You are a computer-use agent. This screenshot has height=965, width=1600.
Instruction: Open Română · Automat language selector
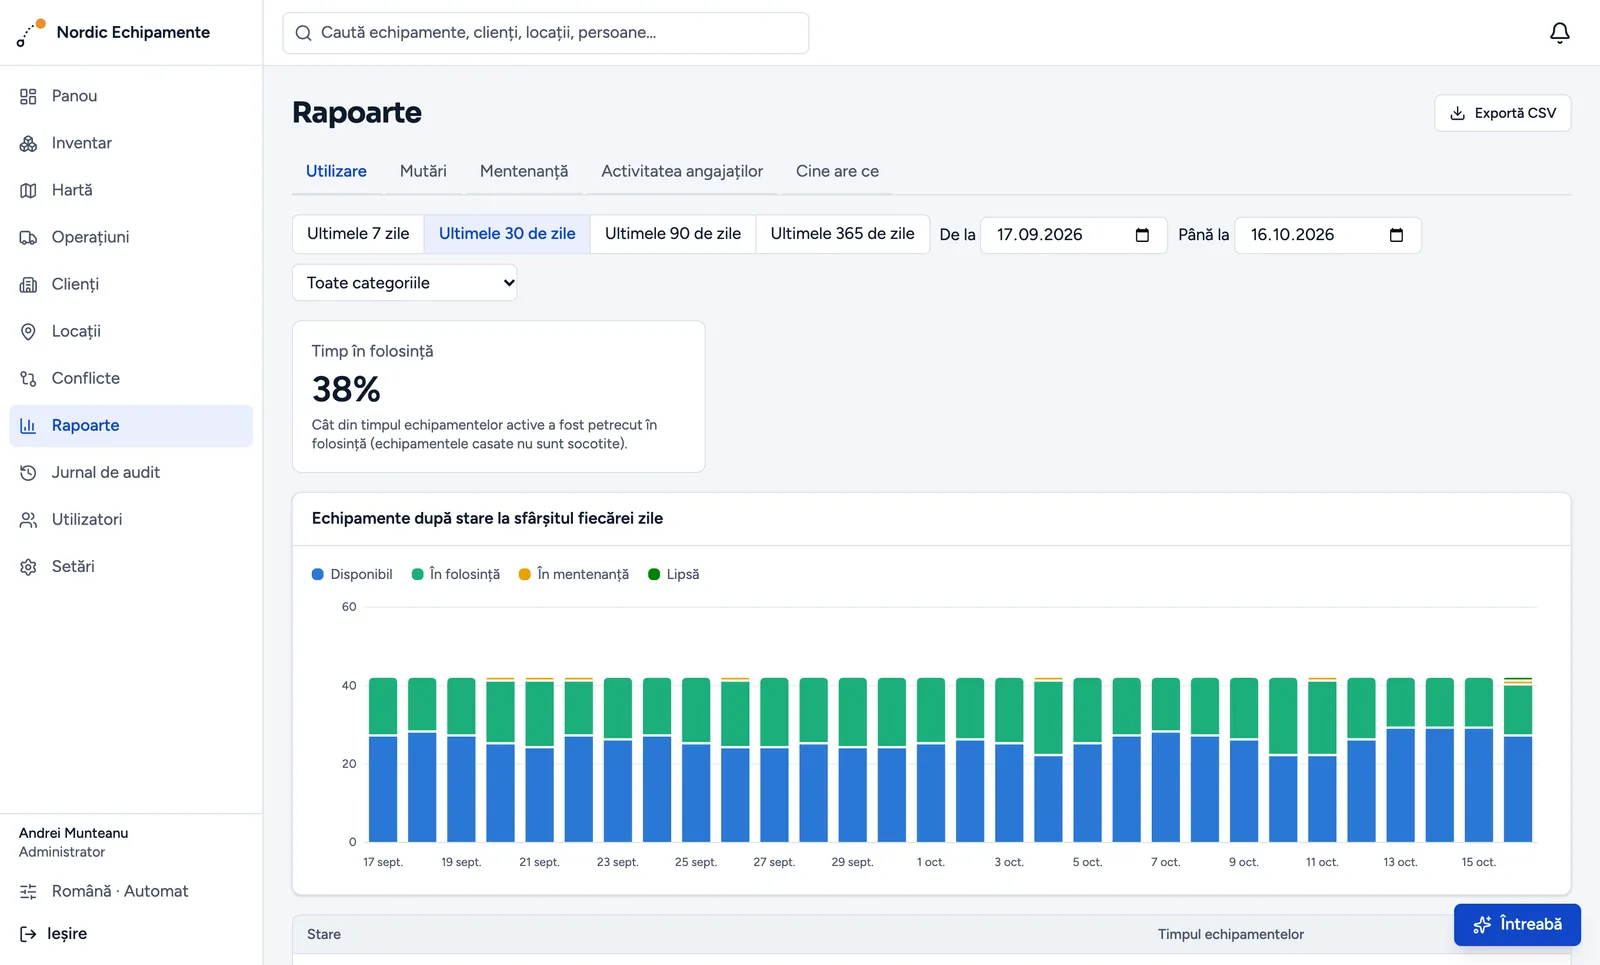[120, 891]
